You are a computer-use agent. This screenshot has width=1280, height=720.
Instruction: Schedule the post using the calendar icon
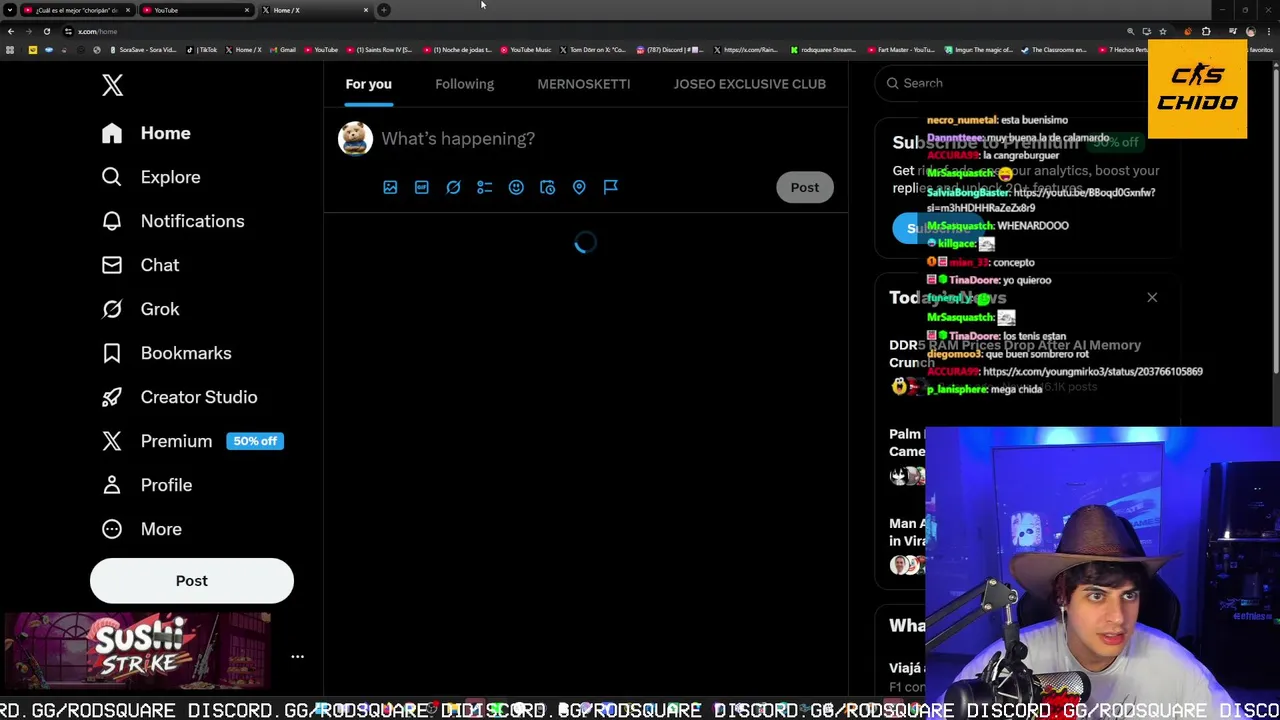[x=548, y=187]
